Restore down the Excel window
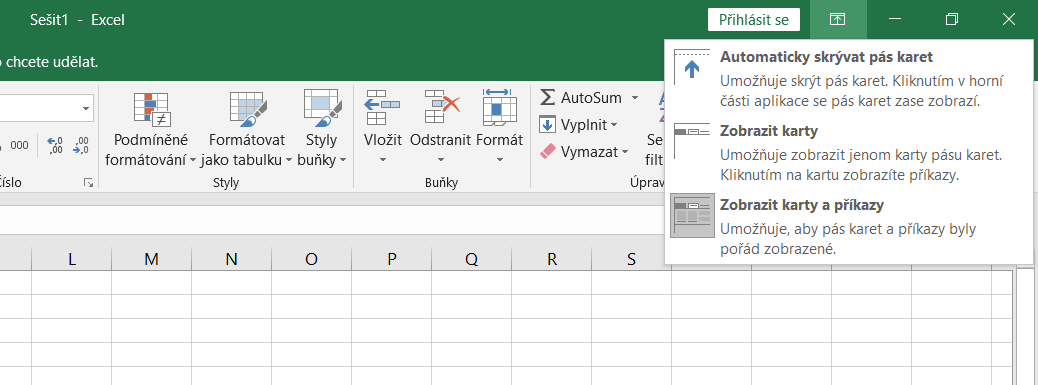This screenshot has width=1038, height=385. point(952,19)
